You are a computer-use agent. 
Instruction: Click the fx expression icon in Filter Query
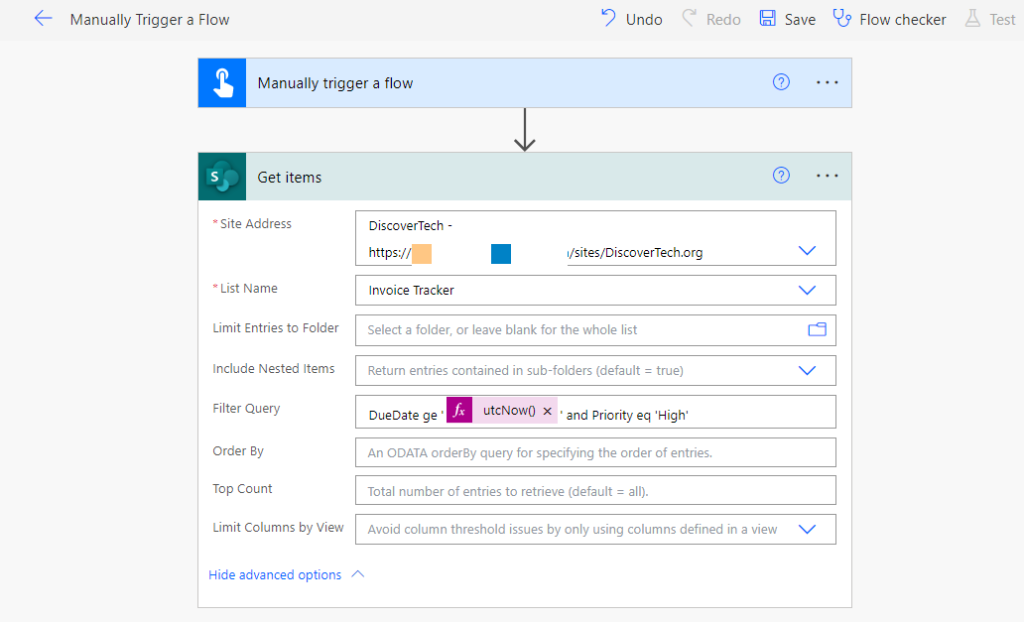click(x=459, y=410)
